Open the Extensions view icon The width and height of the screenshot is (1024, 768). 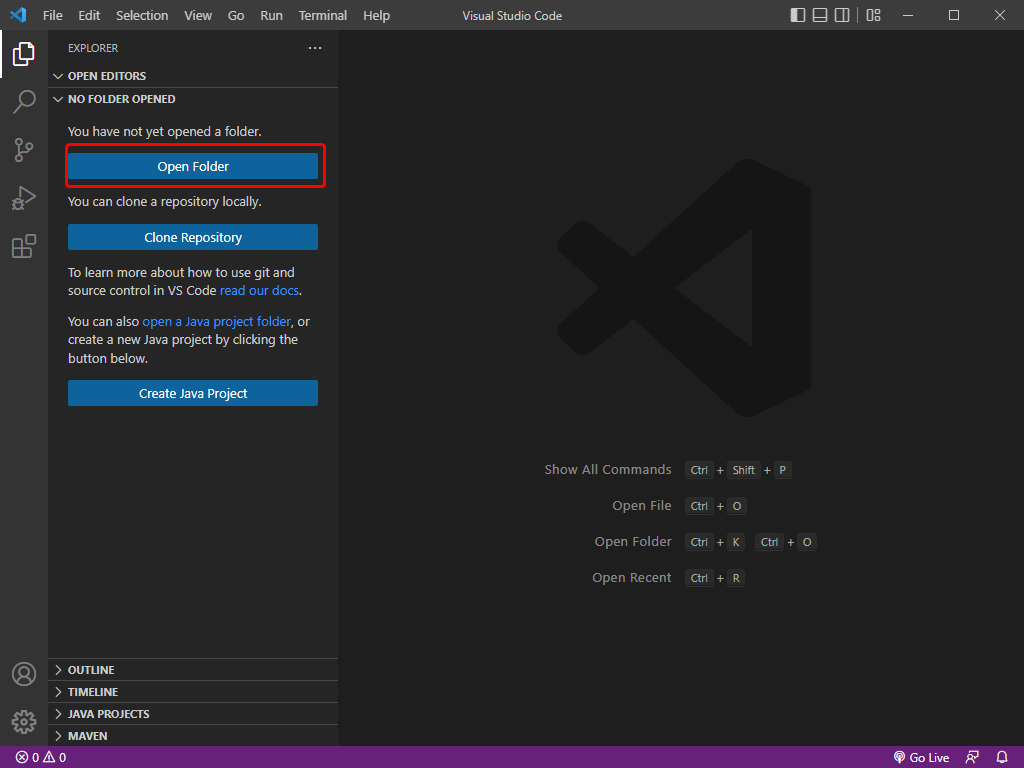24,246
